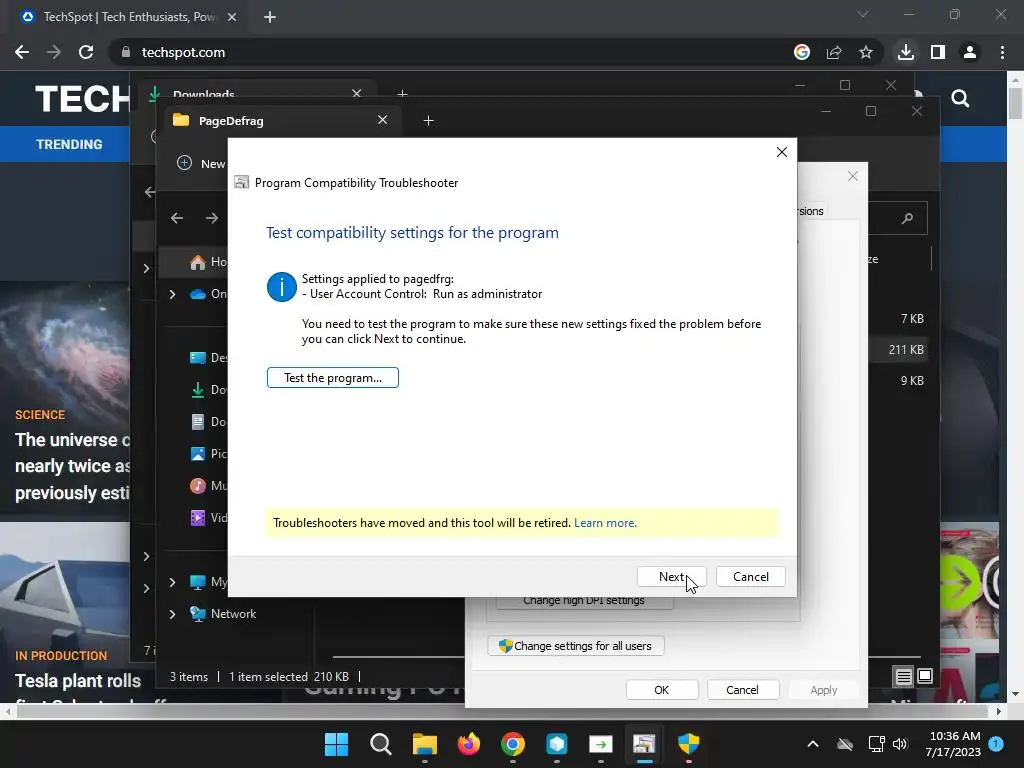Open the Chrome profile icon
Screen dimensions: 1024x768
tap(970, 52)
